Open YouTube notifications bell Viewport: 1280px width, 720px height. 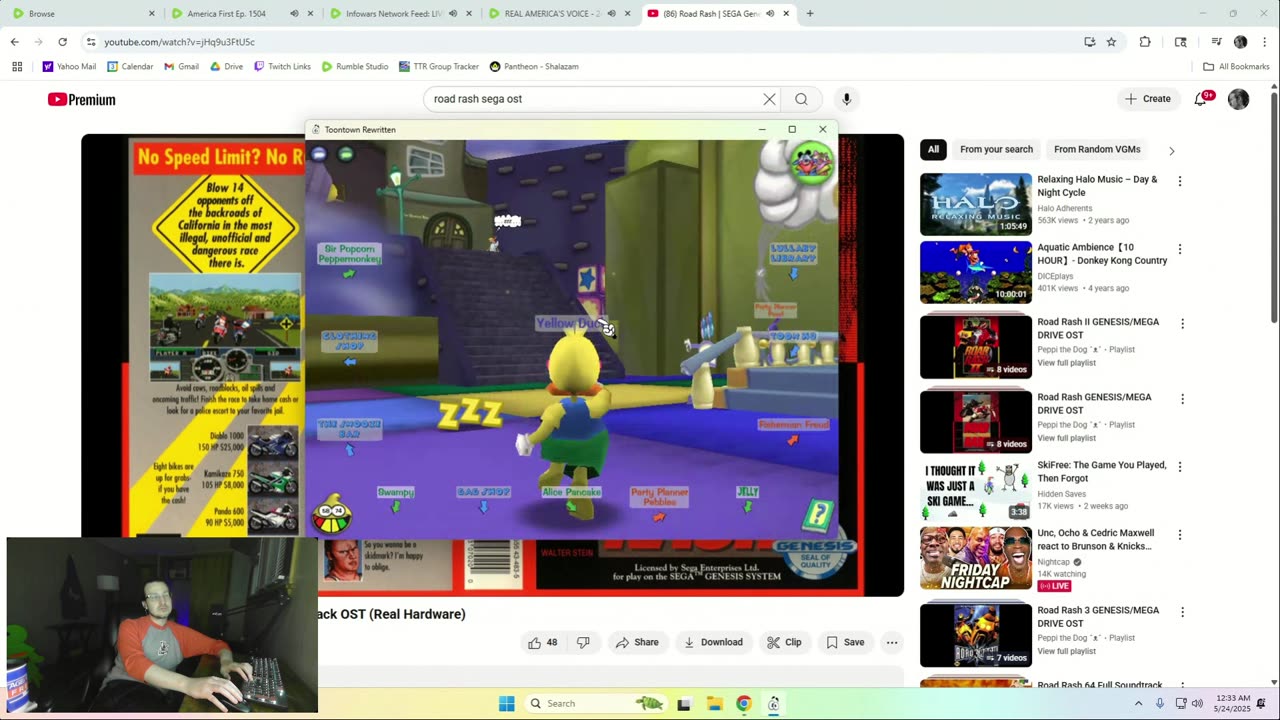(x=1202, y=98)
